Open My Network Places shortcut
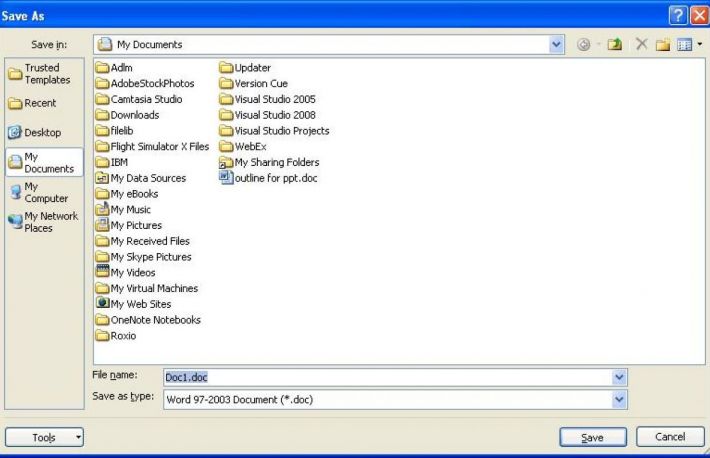 [42, 222]
